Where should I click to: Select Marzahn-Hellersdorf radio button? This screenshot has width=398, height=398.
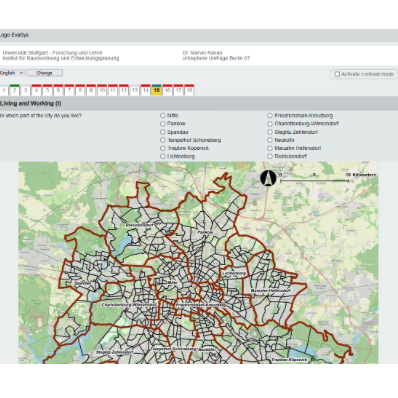(x=270, y=148)
